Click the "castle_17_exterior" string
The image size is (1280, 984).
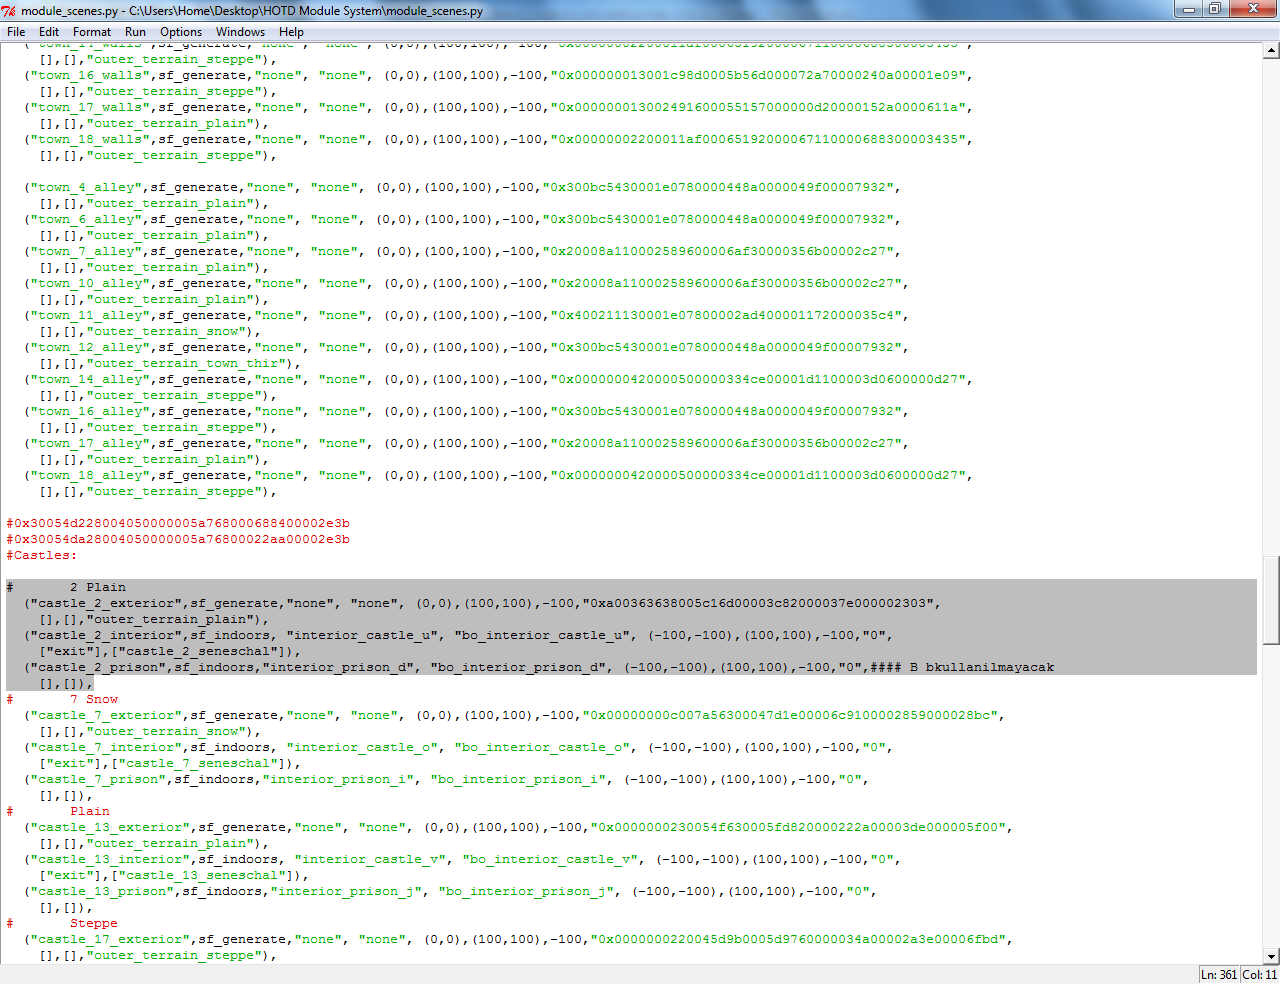pos(112,939)
